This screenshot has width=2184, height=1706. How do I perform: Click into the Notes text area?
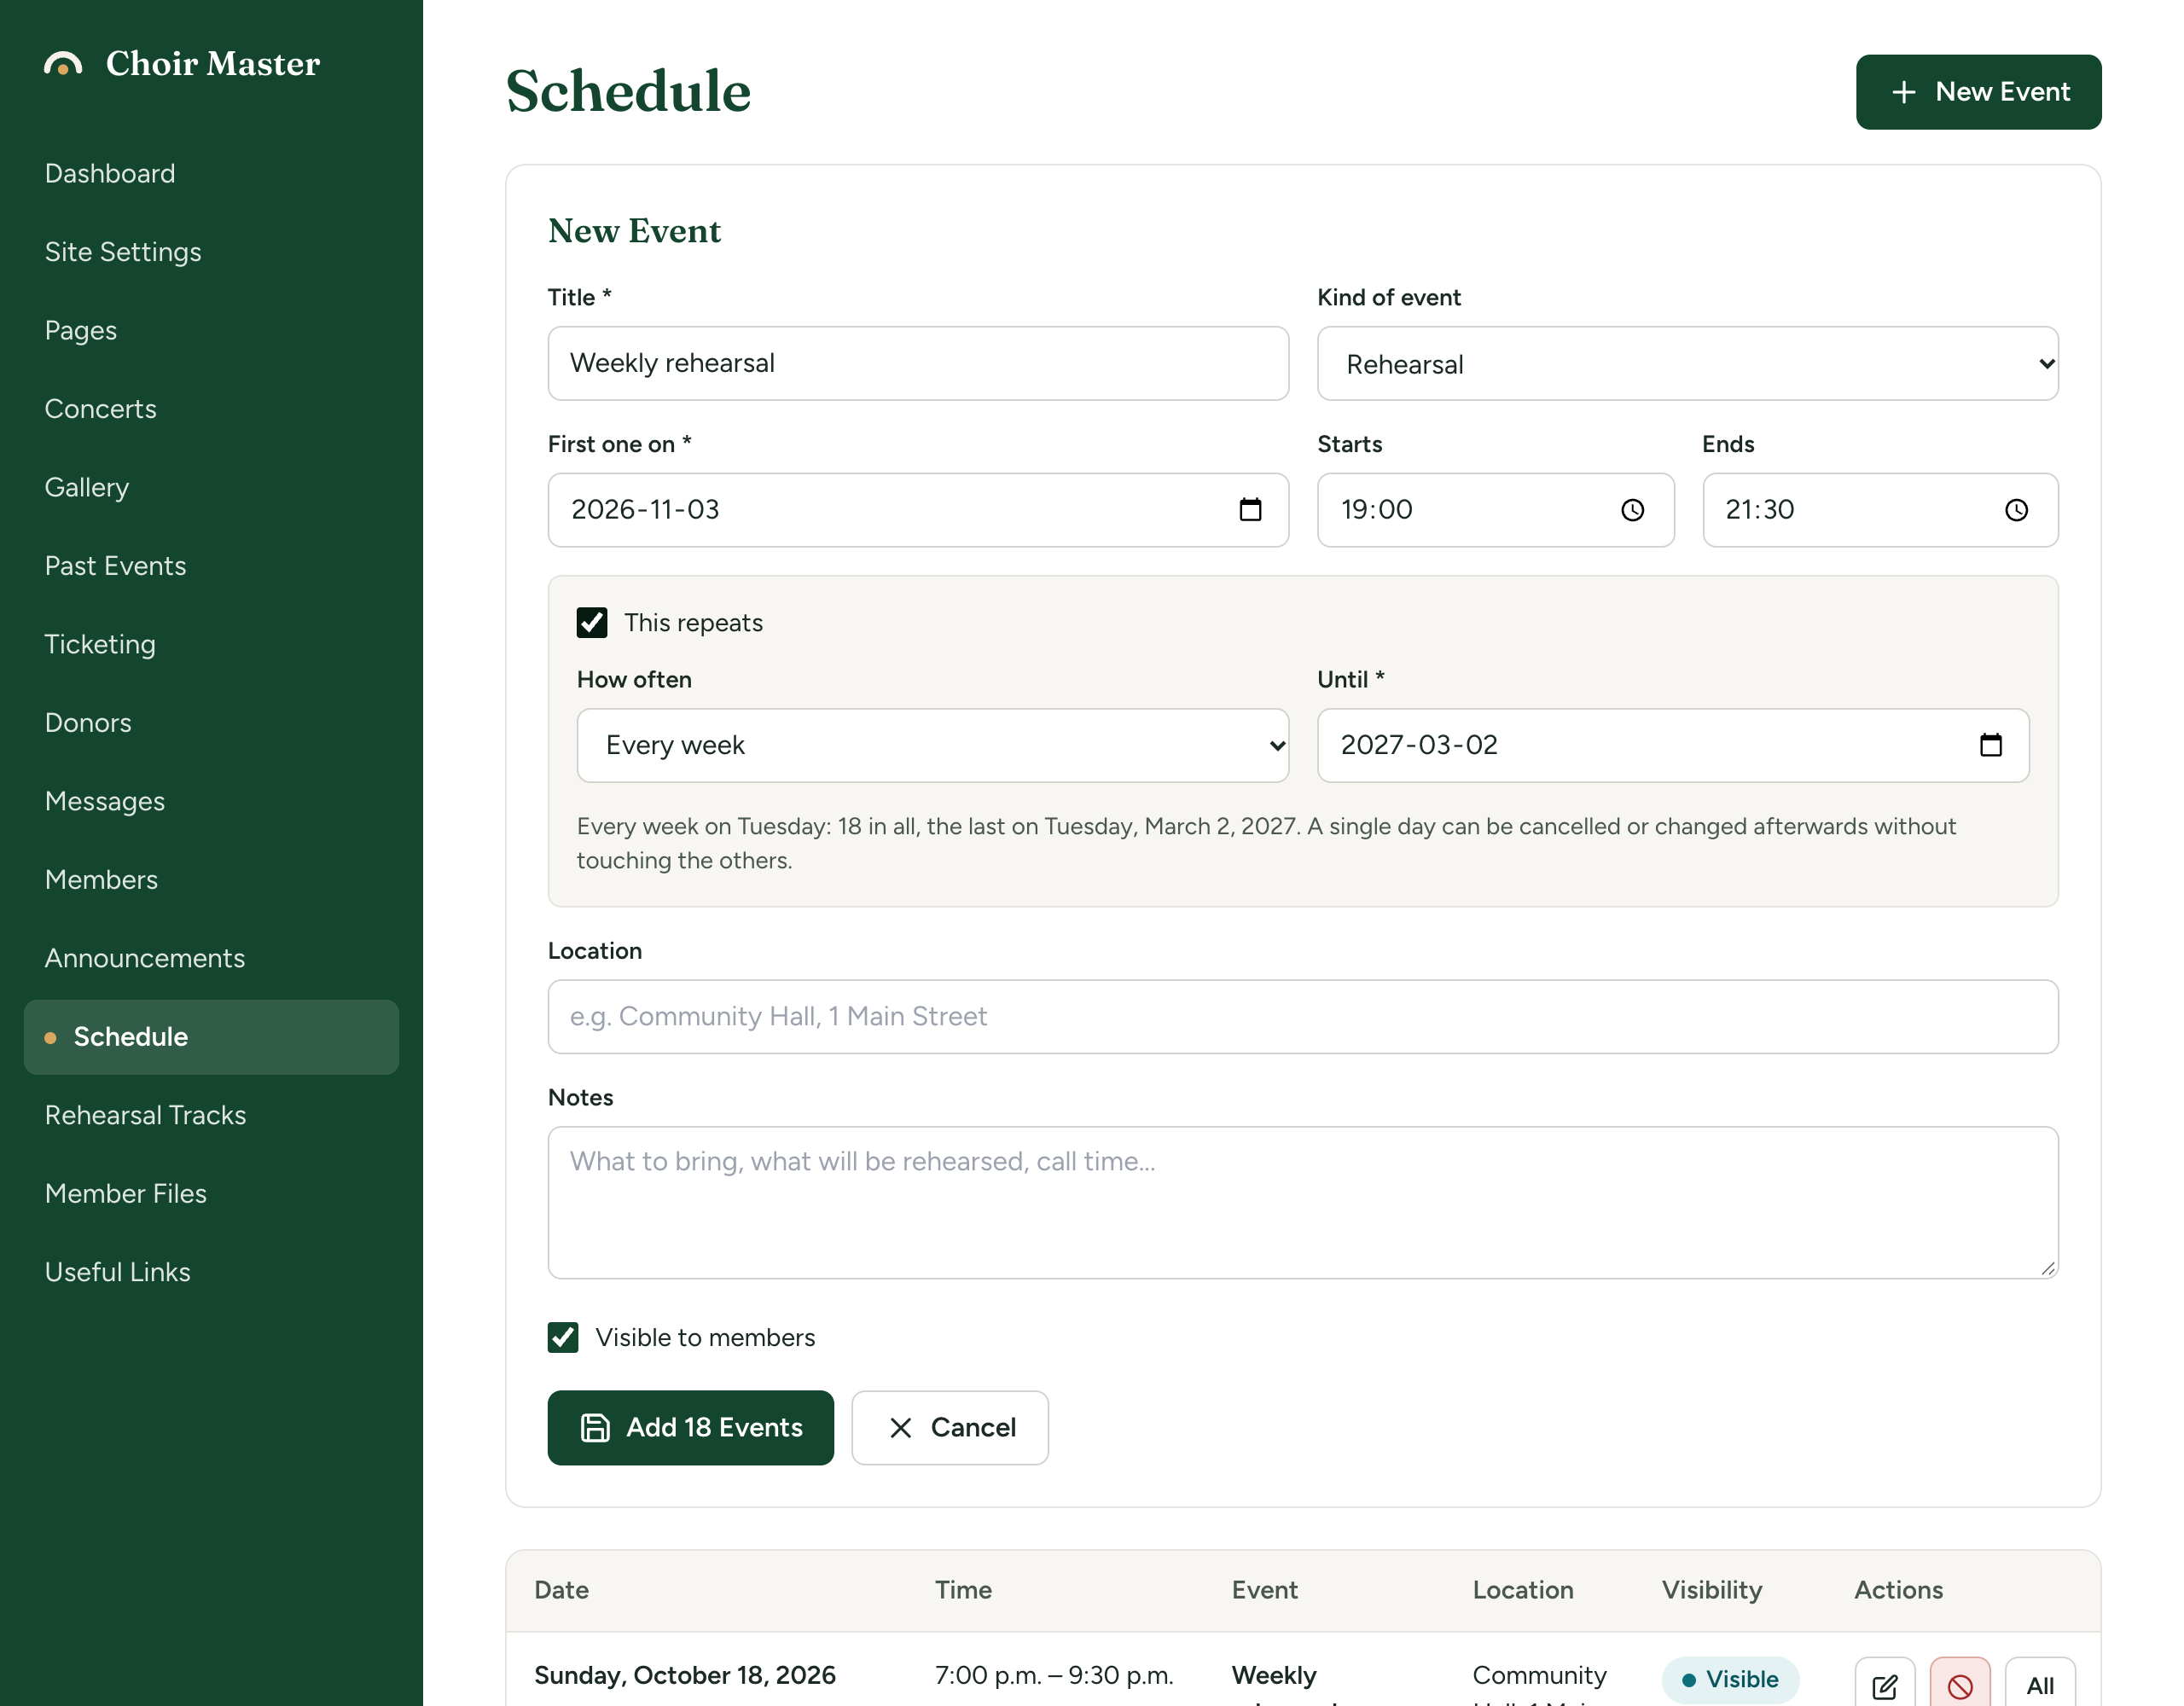(x=1302, y=1203)
